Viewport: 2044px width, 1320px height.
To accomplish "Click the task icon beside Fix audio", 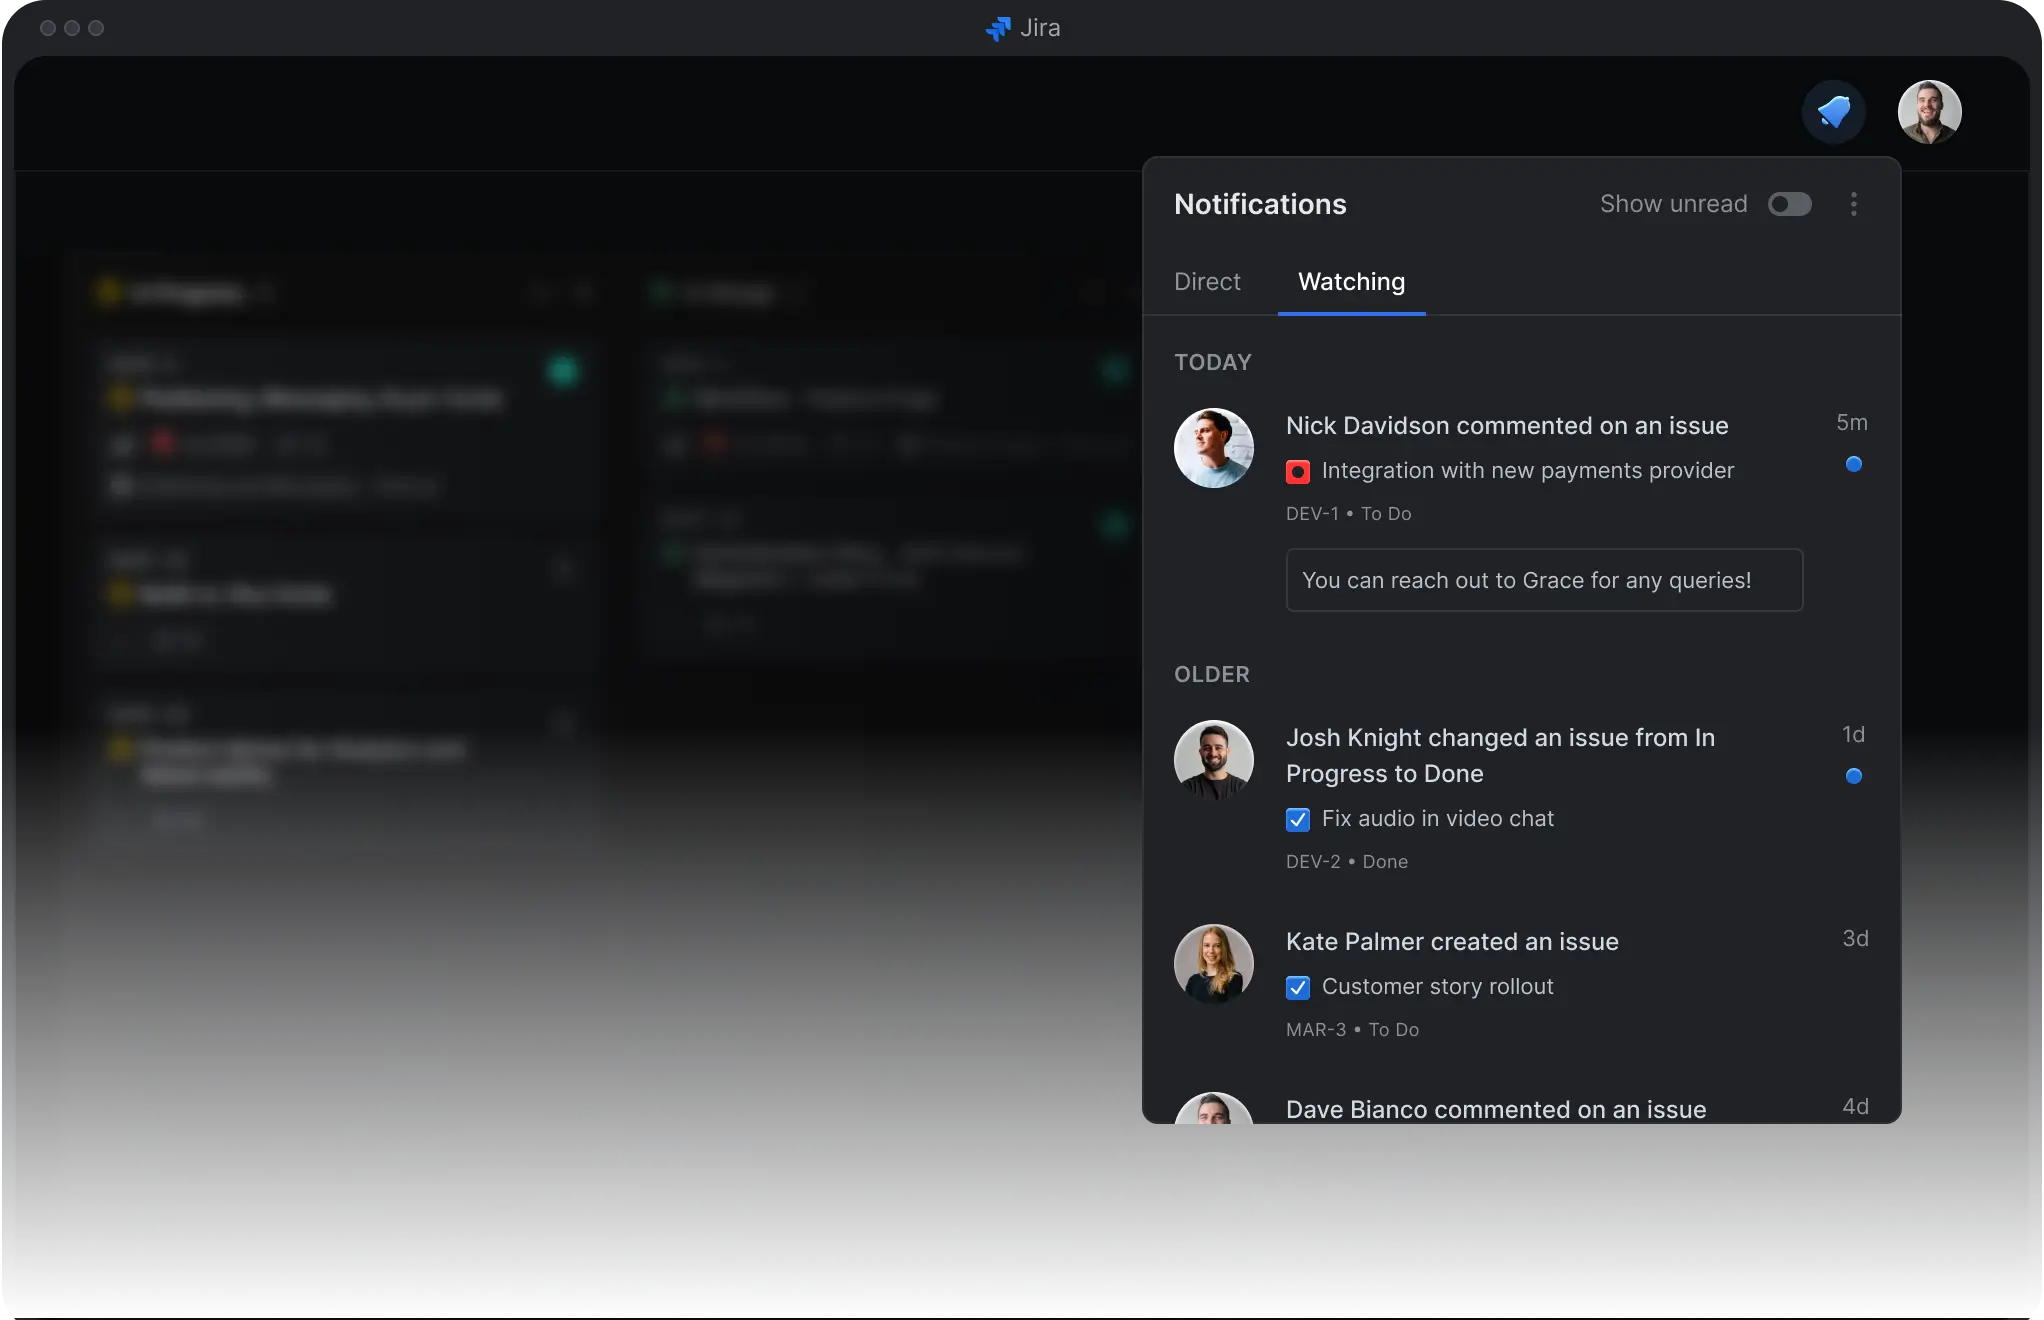I will (1297, 820).
